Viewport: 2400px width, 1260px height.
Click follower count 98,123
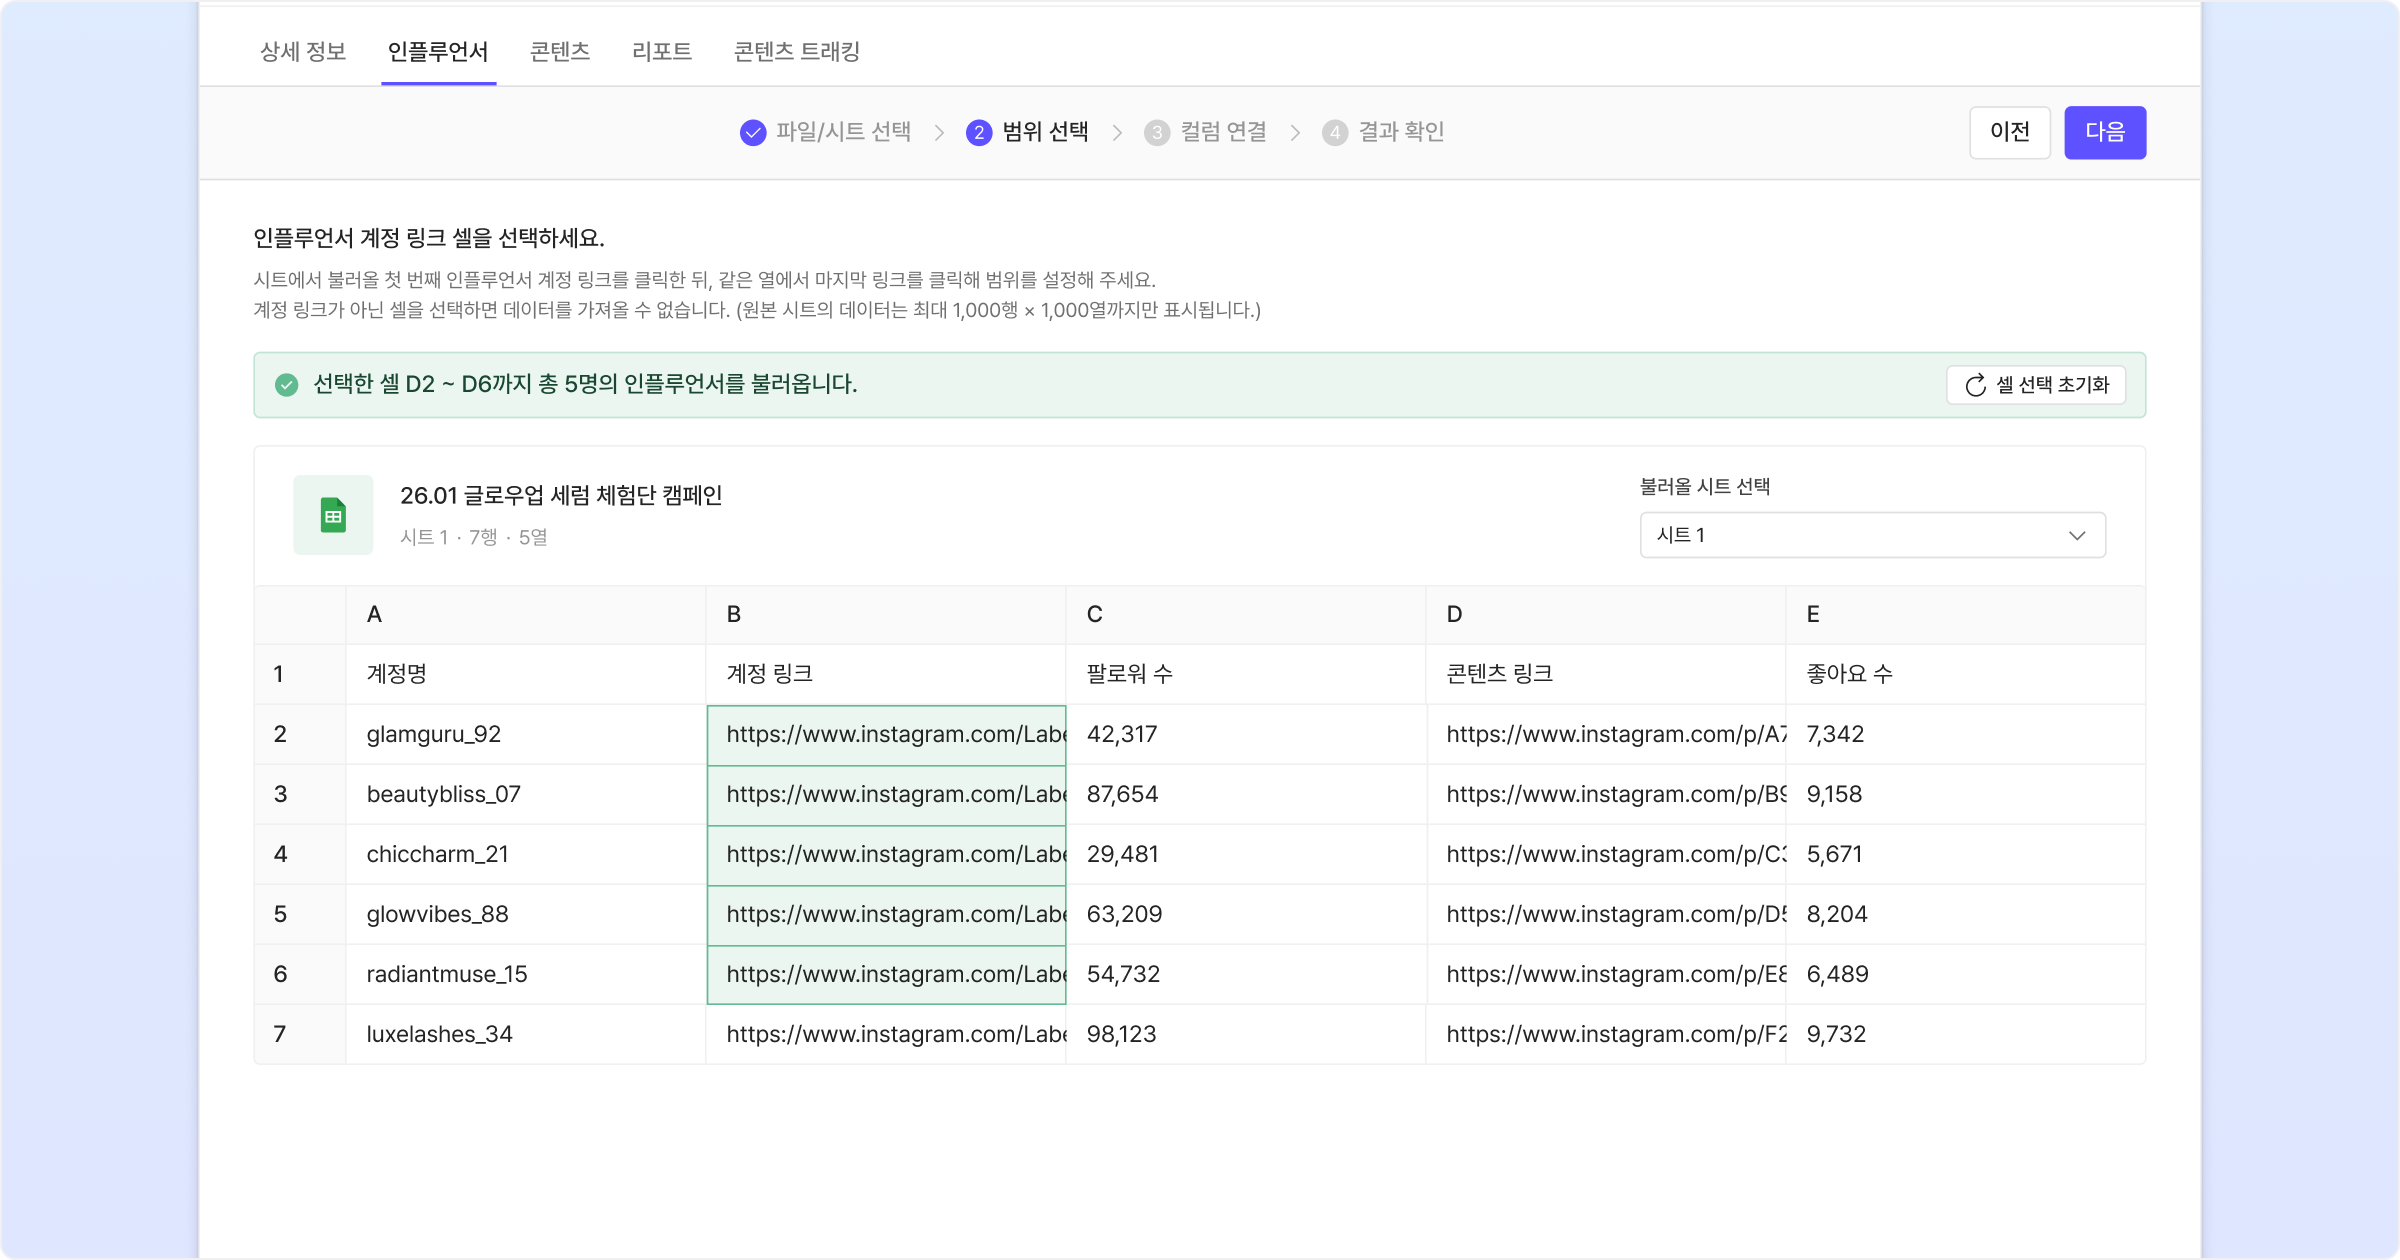1246,1034
